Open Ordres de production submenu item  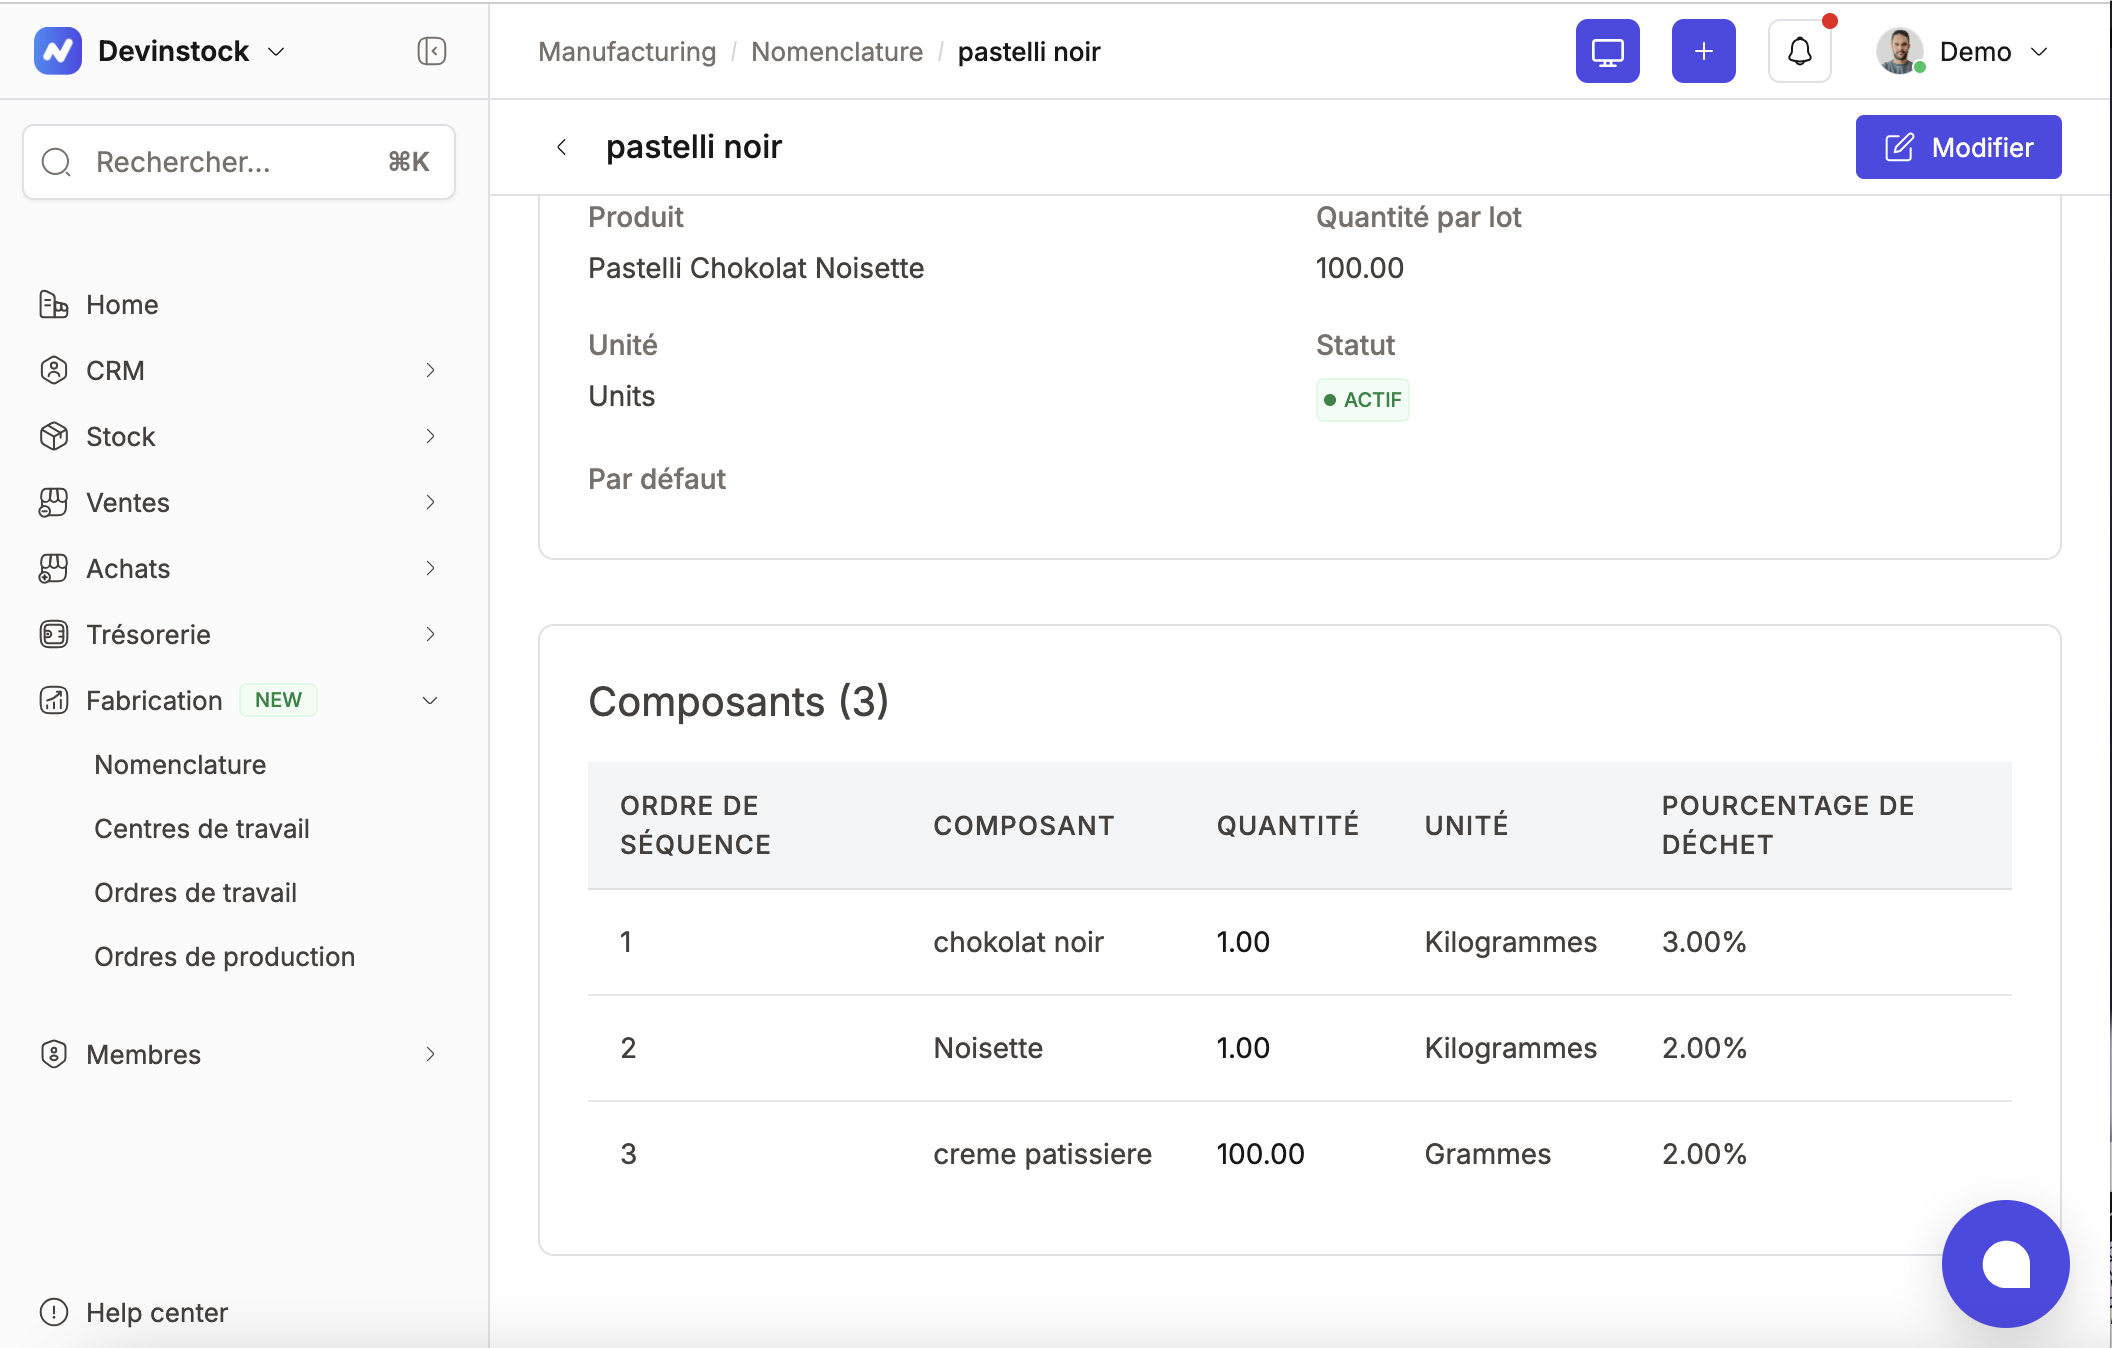point(224,956)
